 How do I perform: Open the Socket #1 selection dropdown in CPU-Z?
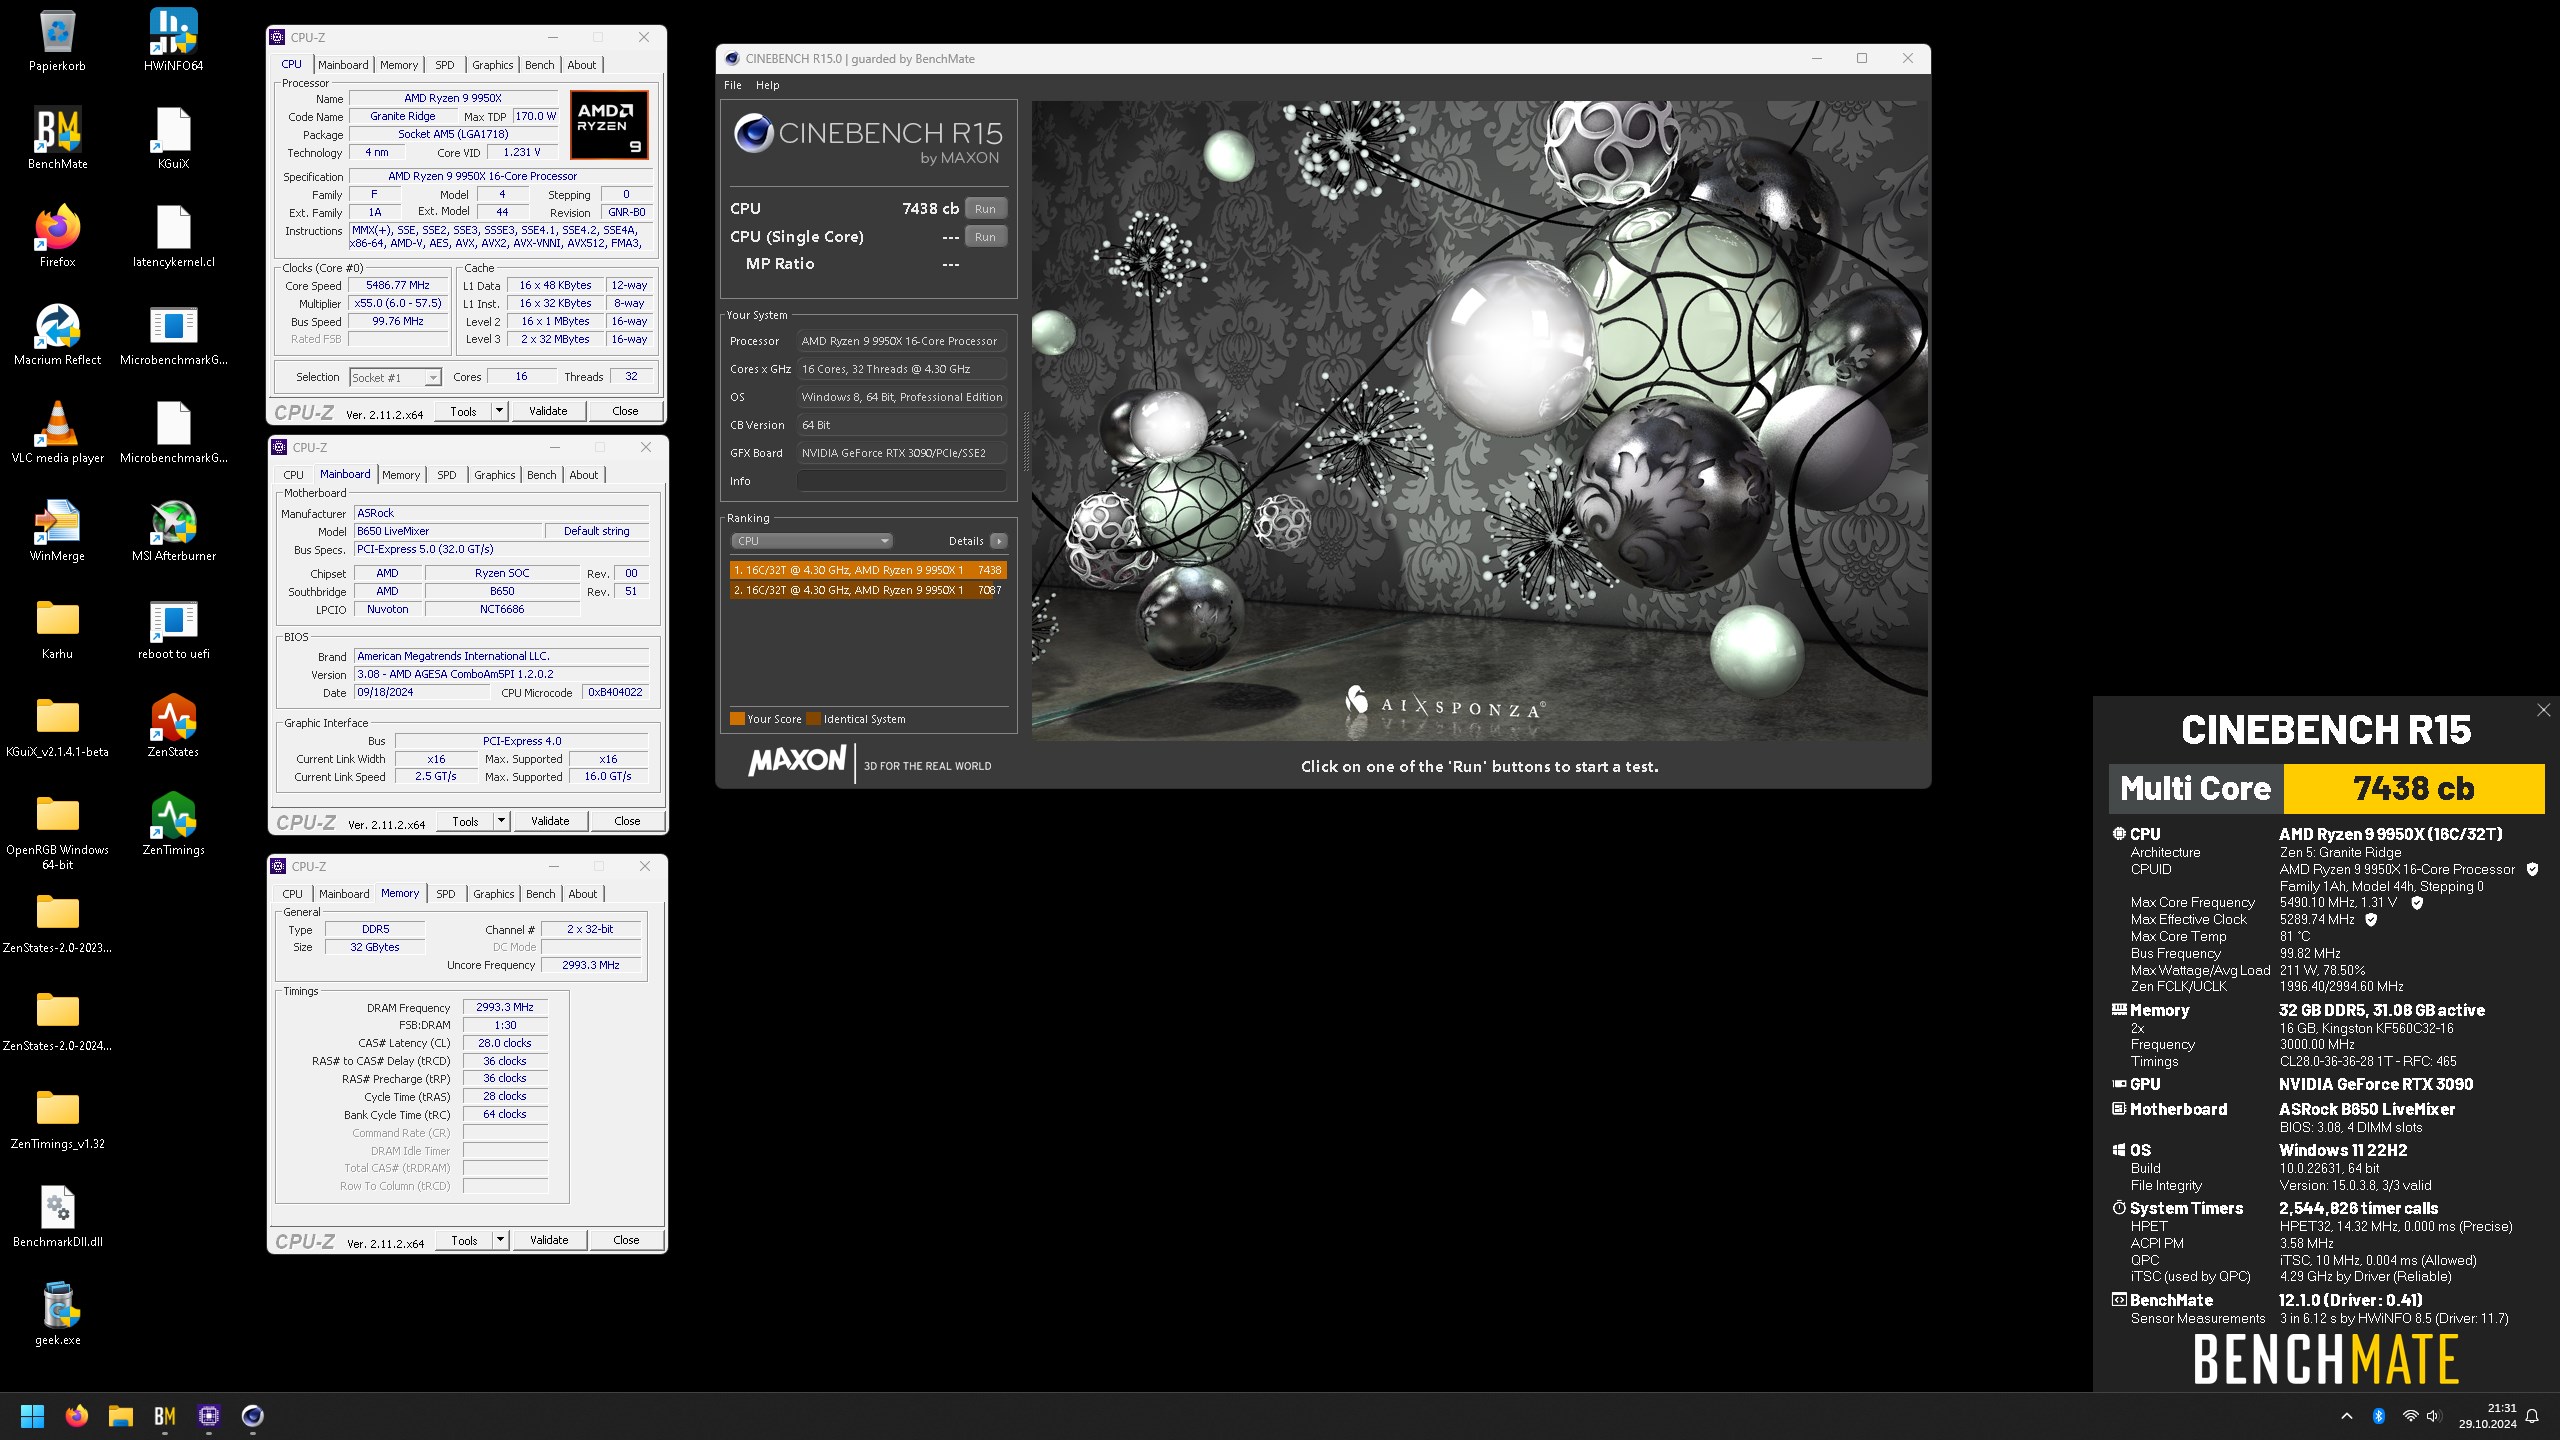click(396, 377)
